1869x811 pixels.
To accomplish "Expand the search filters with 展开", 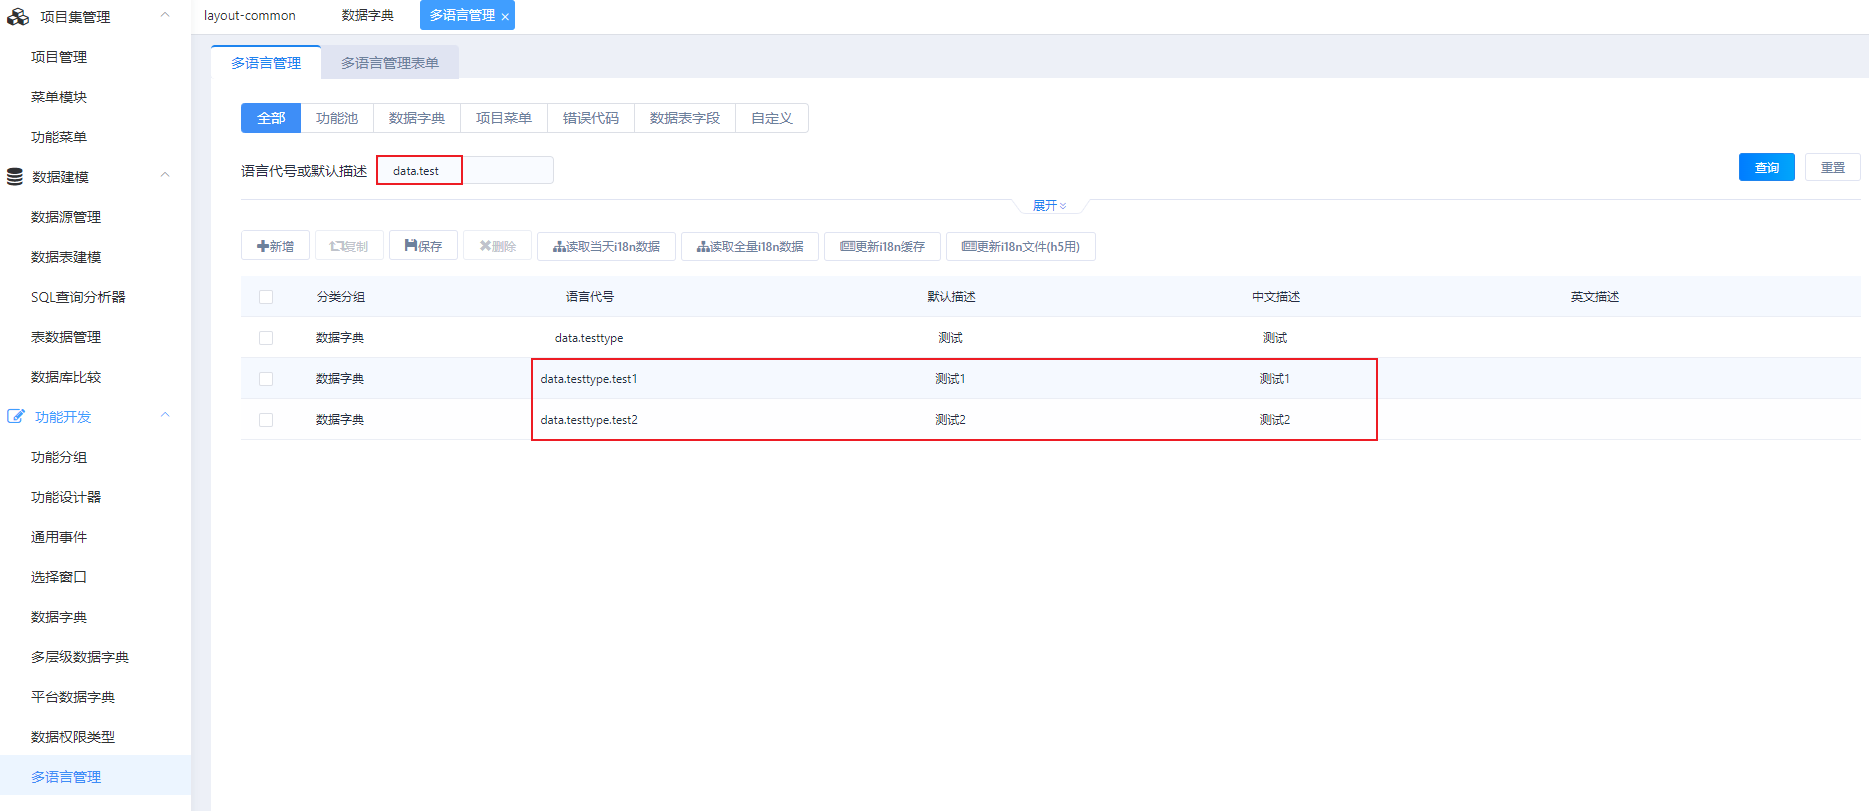I will pos(1049,205).
